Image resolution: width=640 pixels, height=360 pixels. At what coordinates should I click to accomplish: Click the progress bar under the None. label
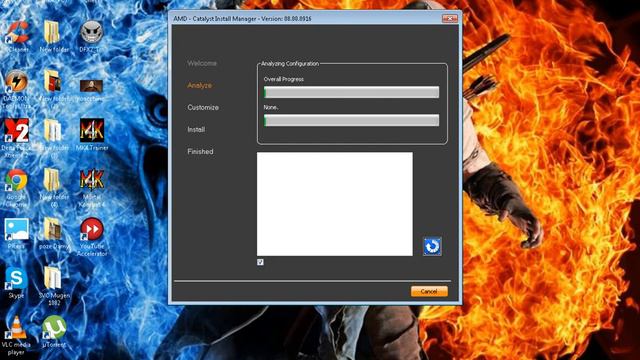pos(351,120)
